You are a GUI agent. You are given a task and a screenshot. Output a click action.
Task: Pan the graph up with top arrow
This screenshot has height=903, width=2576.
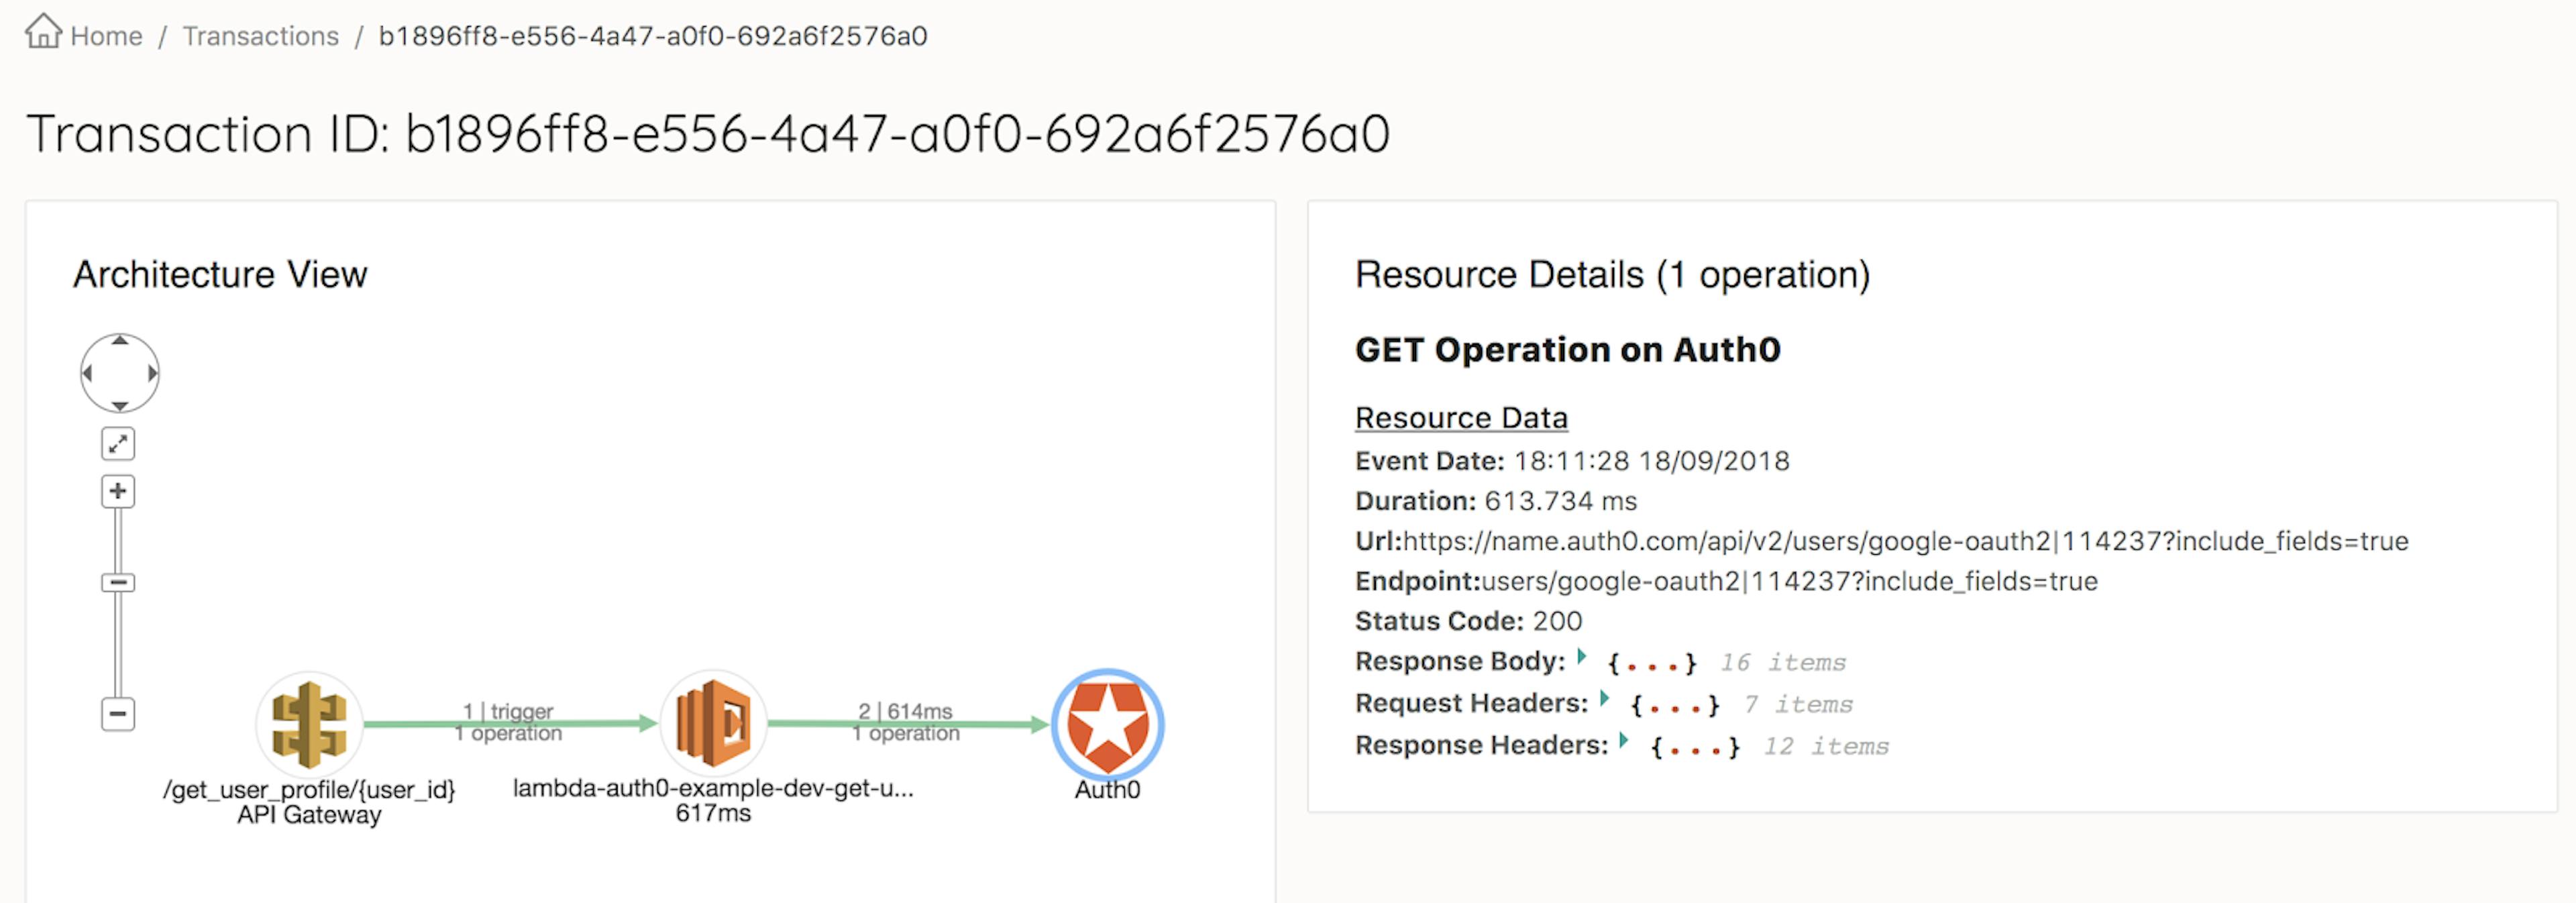tap(120, 341)
